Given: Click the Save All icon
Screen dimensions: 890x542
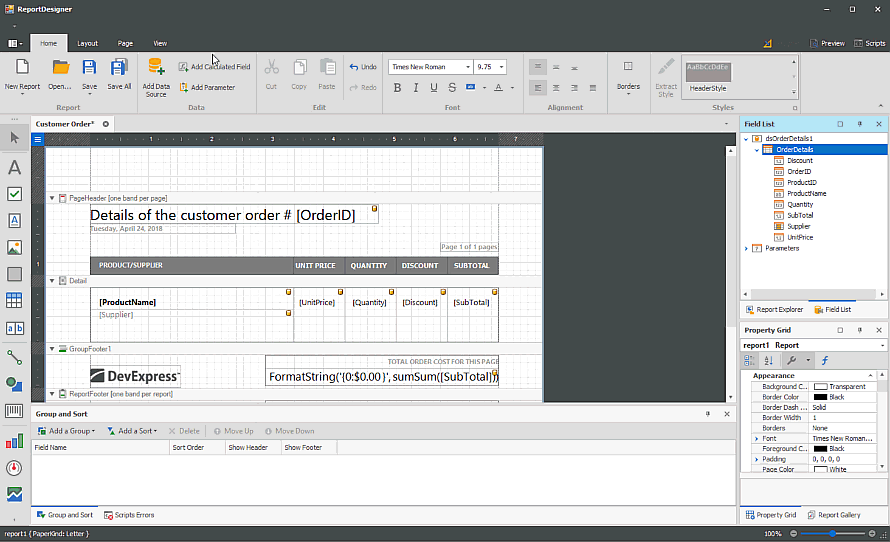Looking at the screenshot, I should [x=119, y=68].
